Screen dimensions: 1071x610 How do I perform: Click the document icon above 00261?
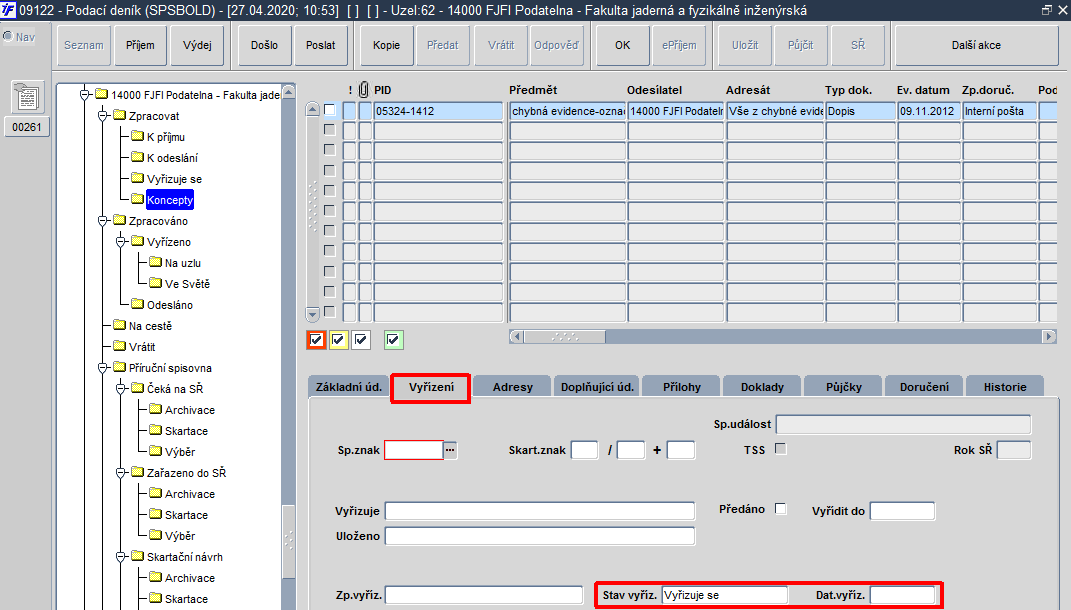[27, 96]
